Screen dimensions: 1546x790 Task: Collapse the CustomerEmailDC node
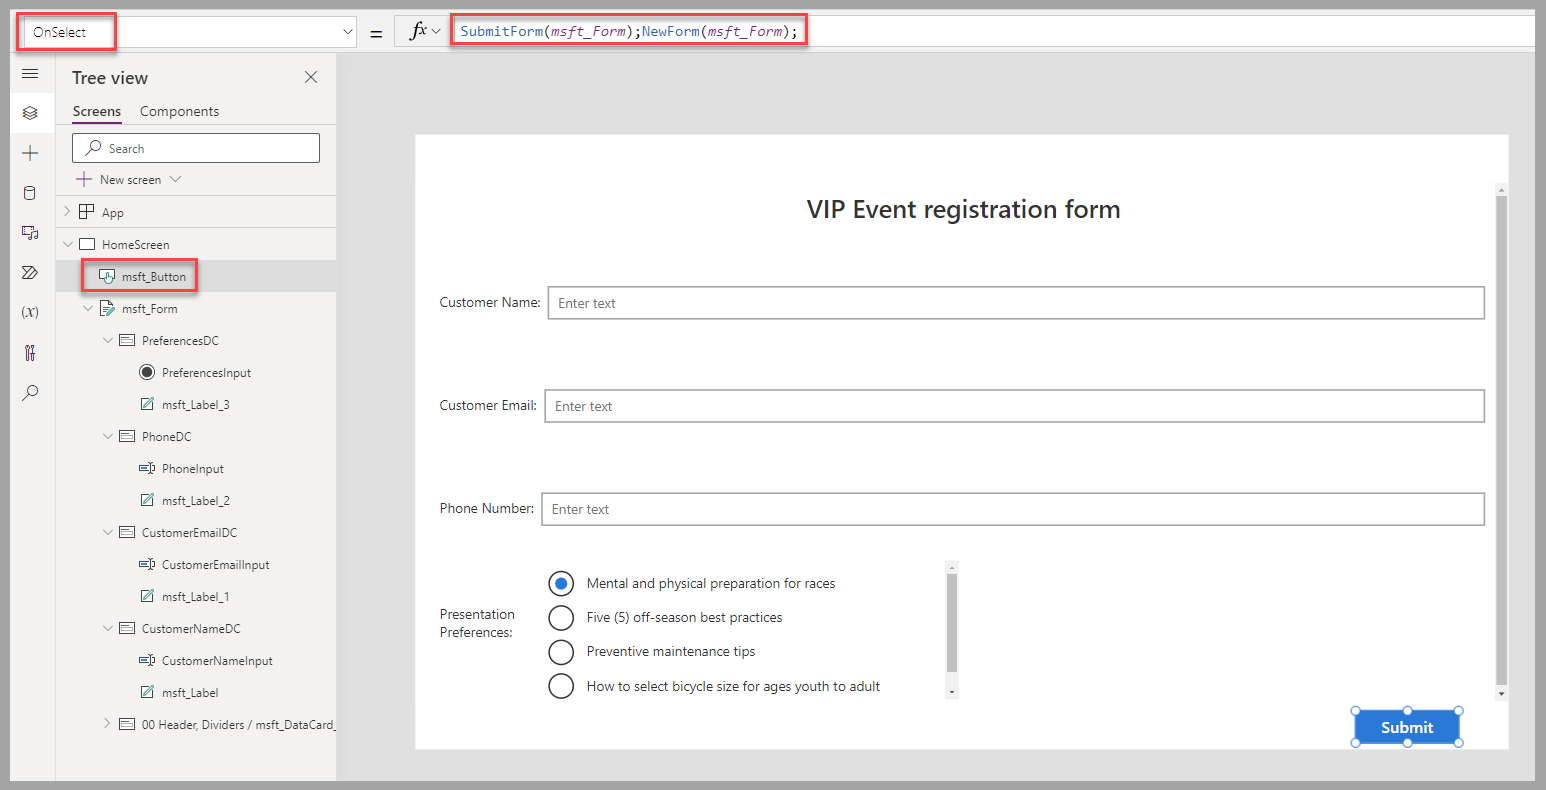(x=108, y=532)
